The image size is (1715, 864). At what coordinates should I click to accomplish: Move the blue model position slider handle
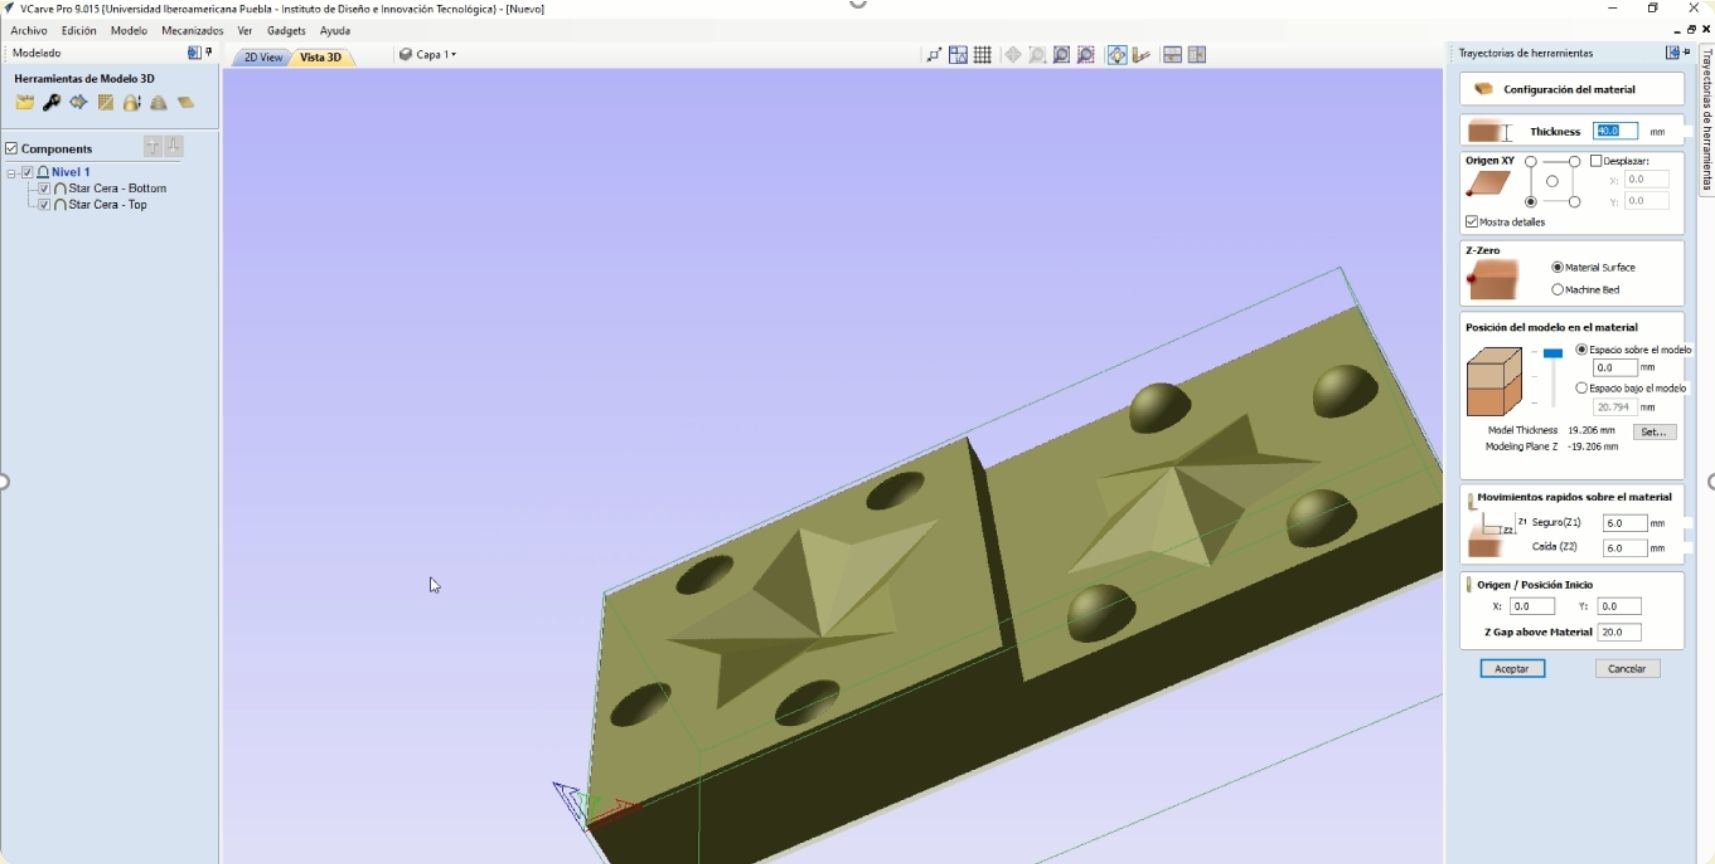coord(1553,353)
